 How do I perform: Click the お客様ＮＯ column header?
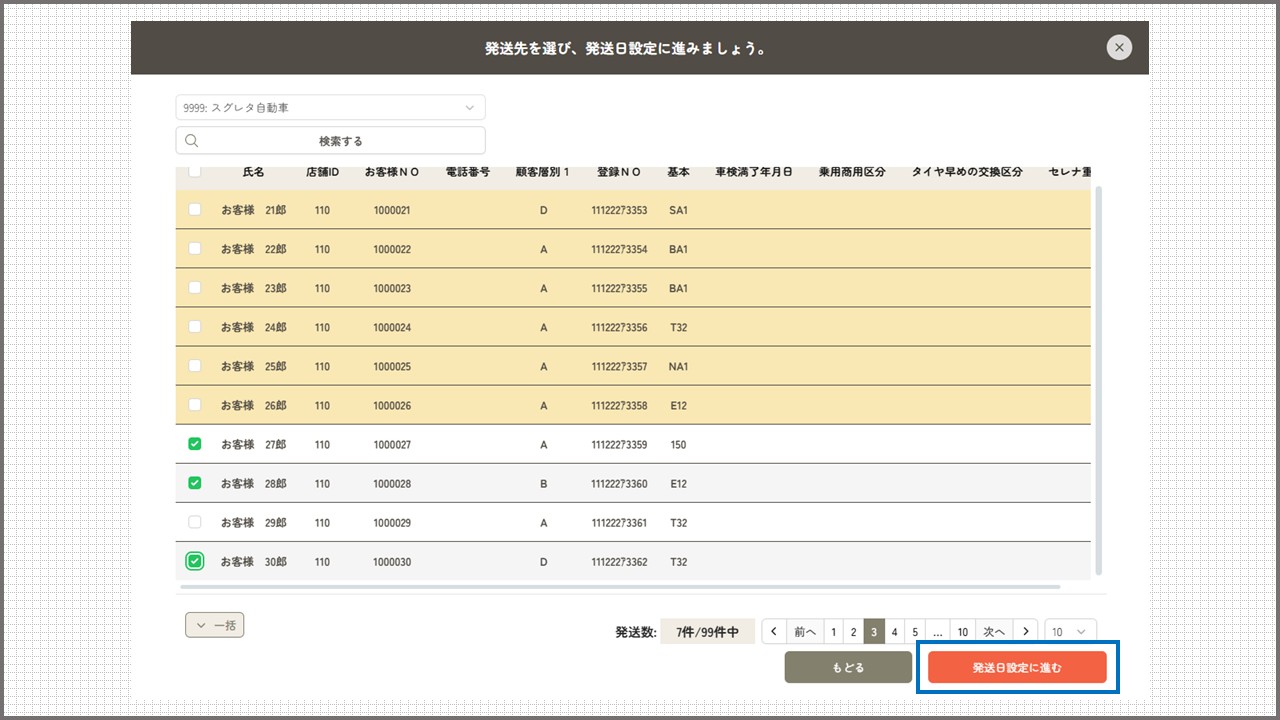392,172
